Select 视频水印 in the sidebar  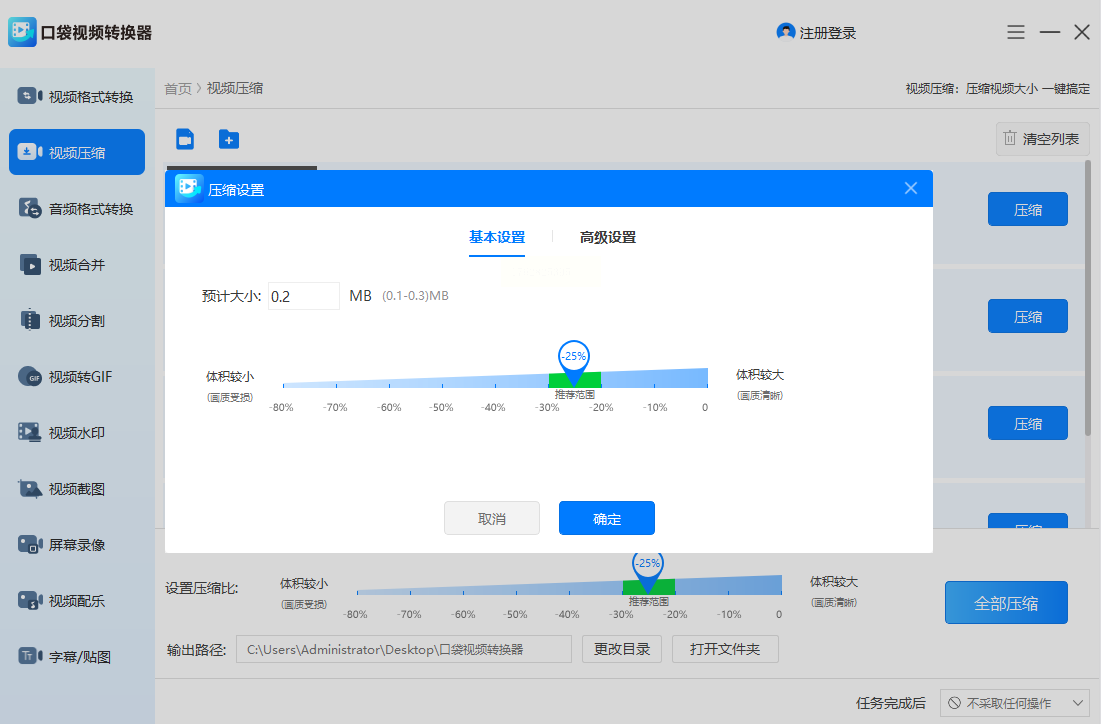click(77, 433)
